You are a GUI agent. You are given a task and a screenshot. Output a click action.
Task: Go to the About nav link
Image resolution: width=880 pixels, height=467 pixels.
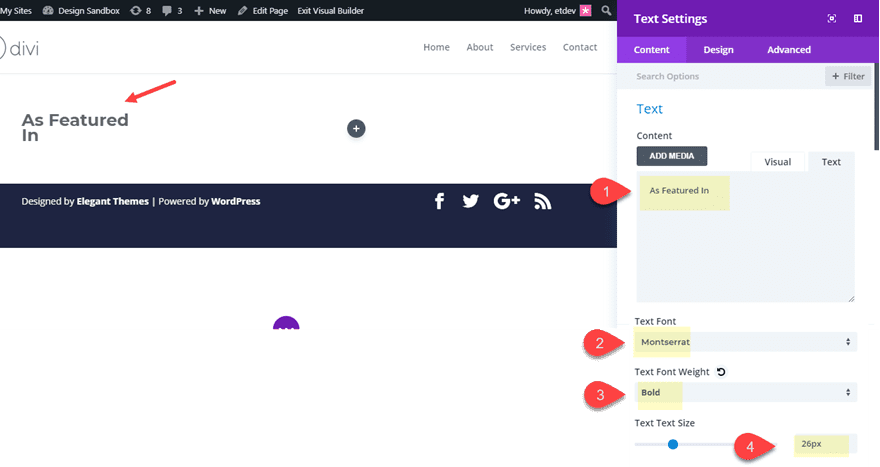480,47
